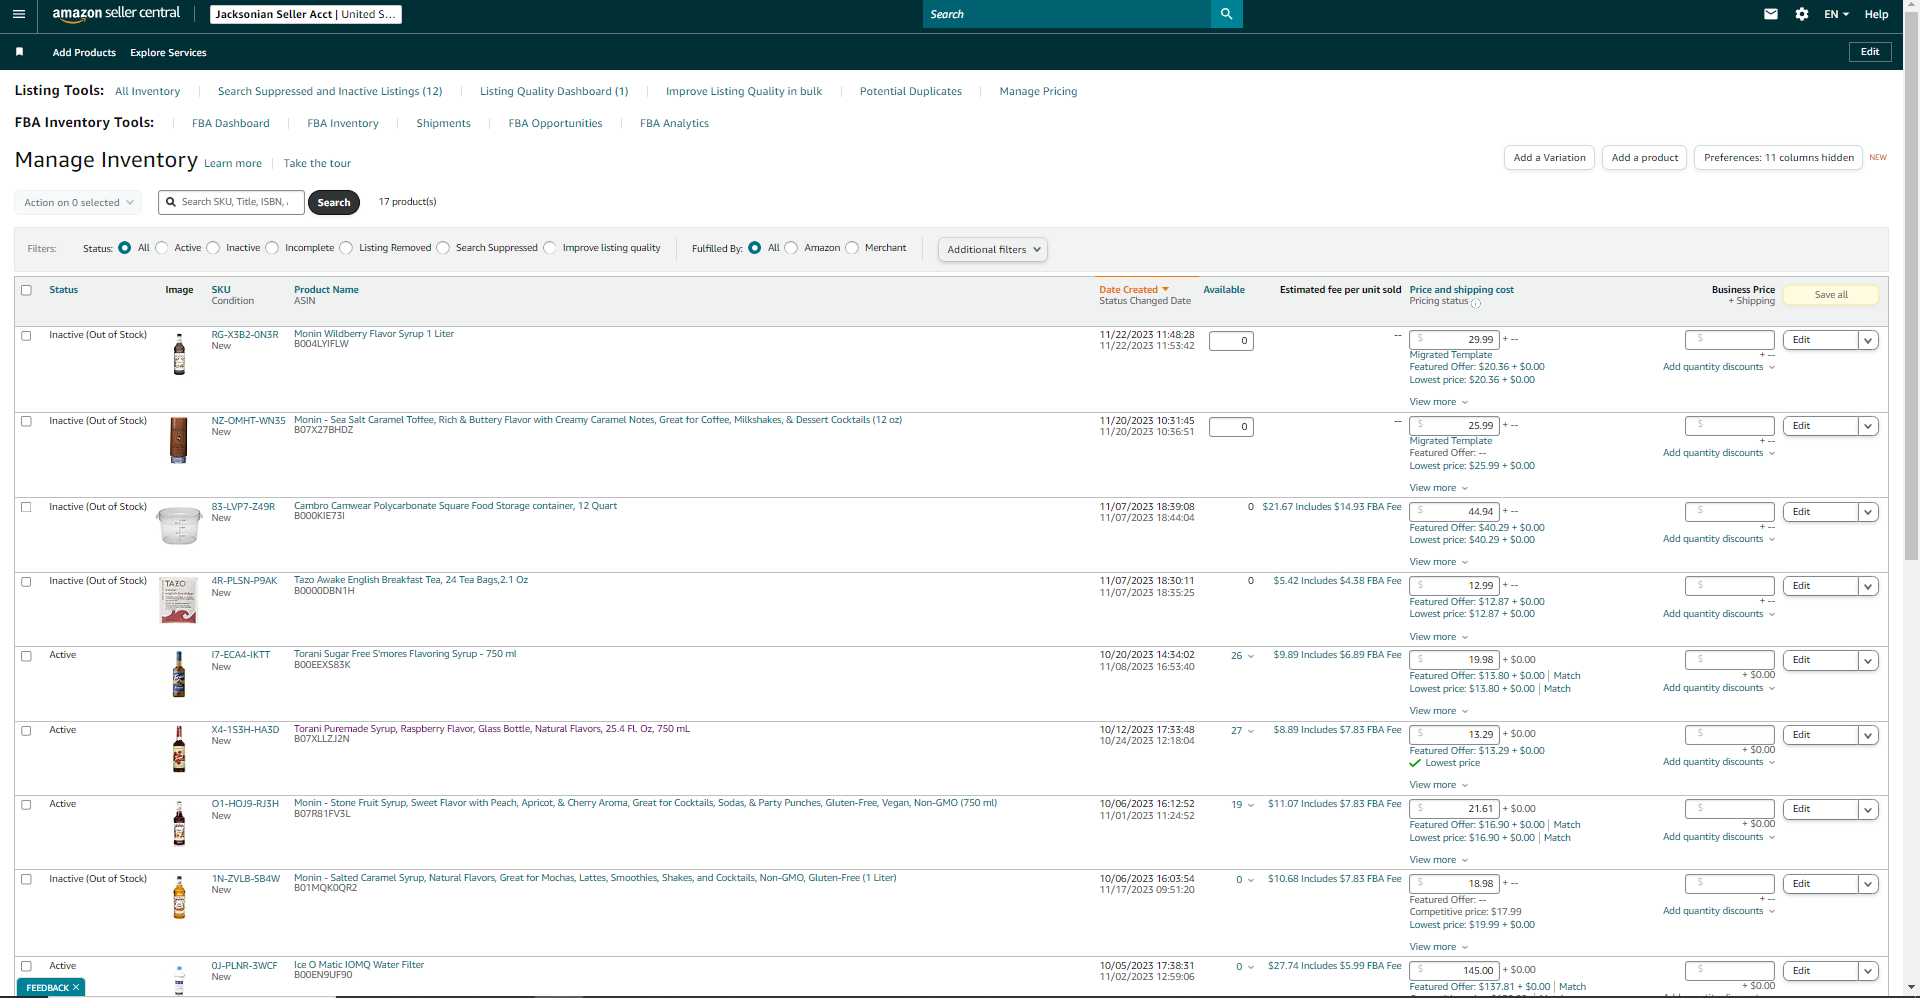Click the pricing status info icon
The image size is (1920, 998).
[x=1476, y=303]
